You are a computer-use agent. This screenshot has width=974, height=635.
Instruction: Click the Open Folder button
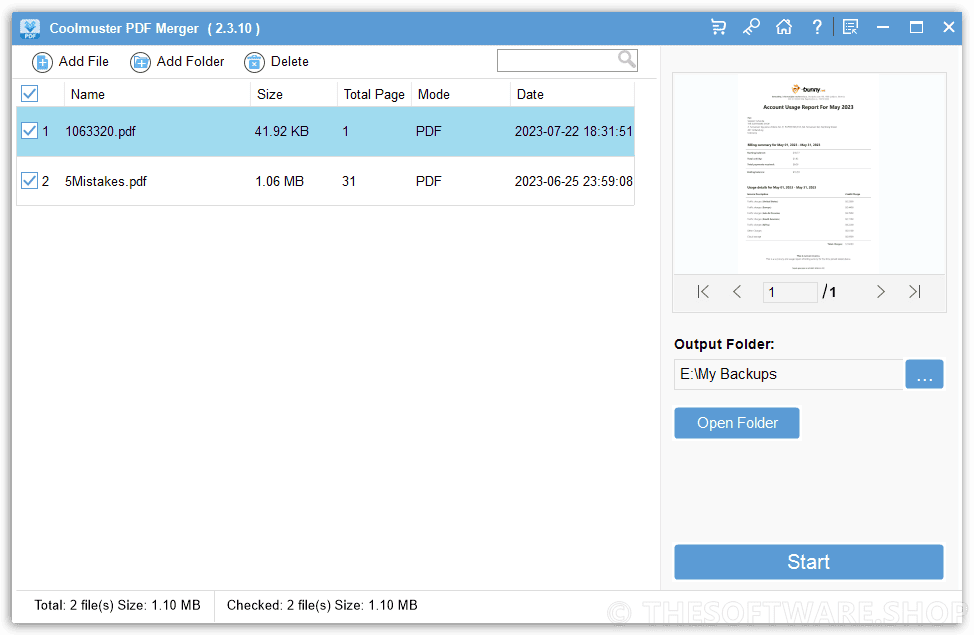[x=737, y=423]
